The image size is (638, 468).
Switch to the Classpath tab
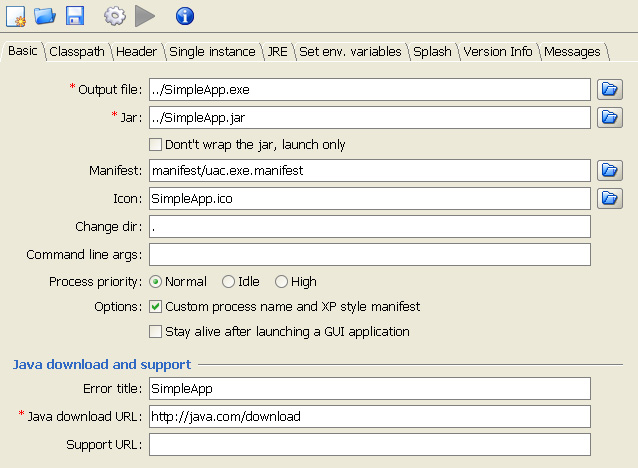(79, 52)
